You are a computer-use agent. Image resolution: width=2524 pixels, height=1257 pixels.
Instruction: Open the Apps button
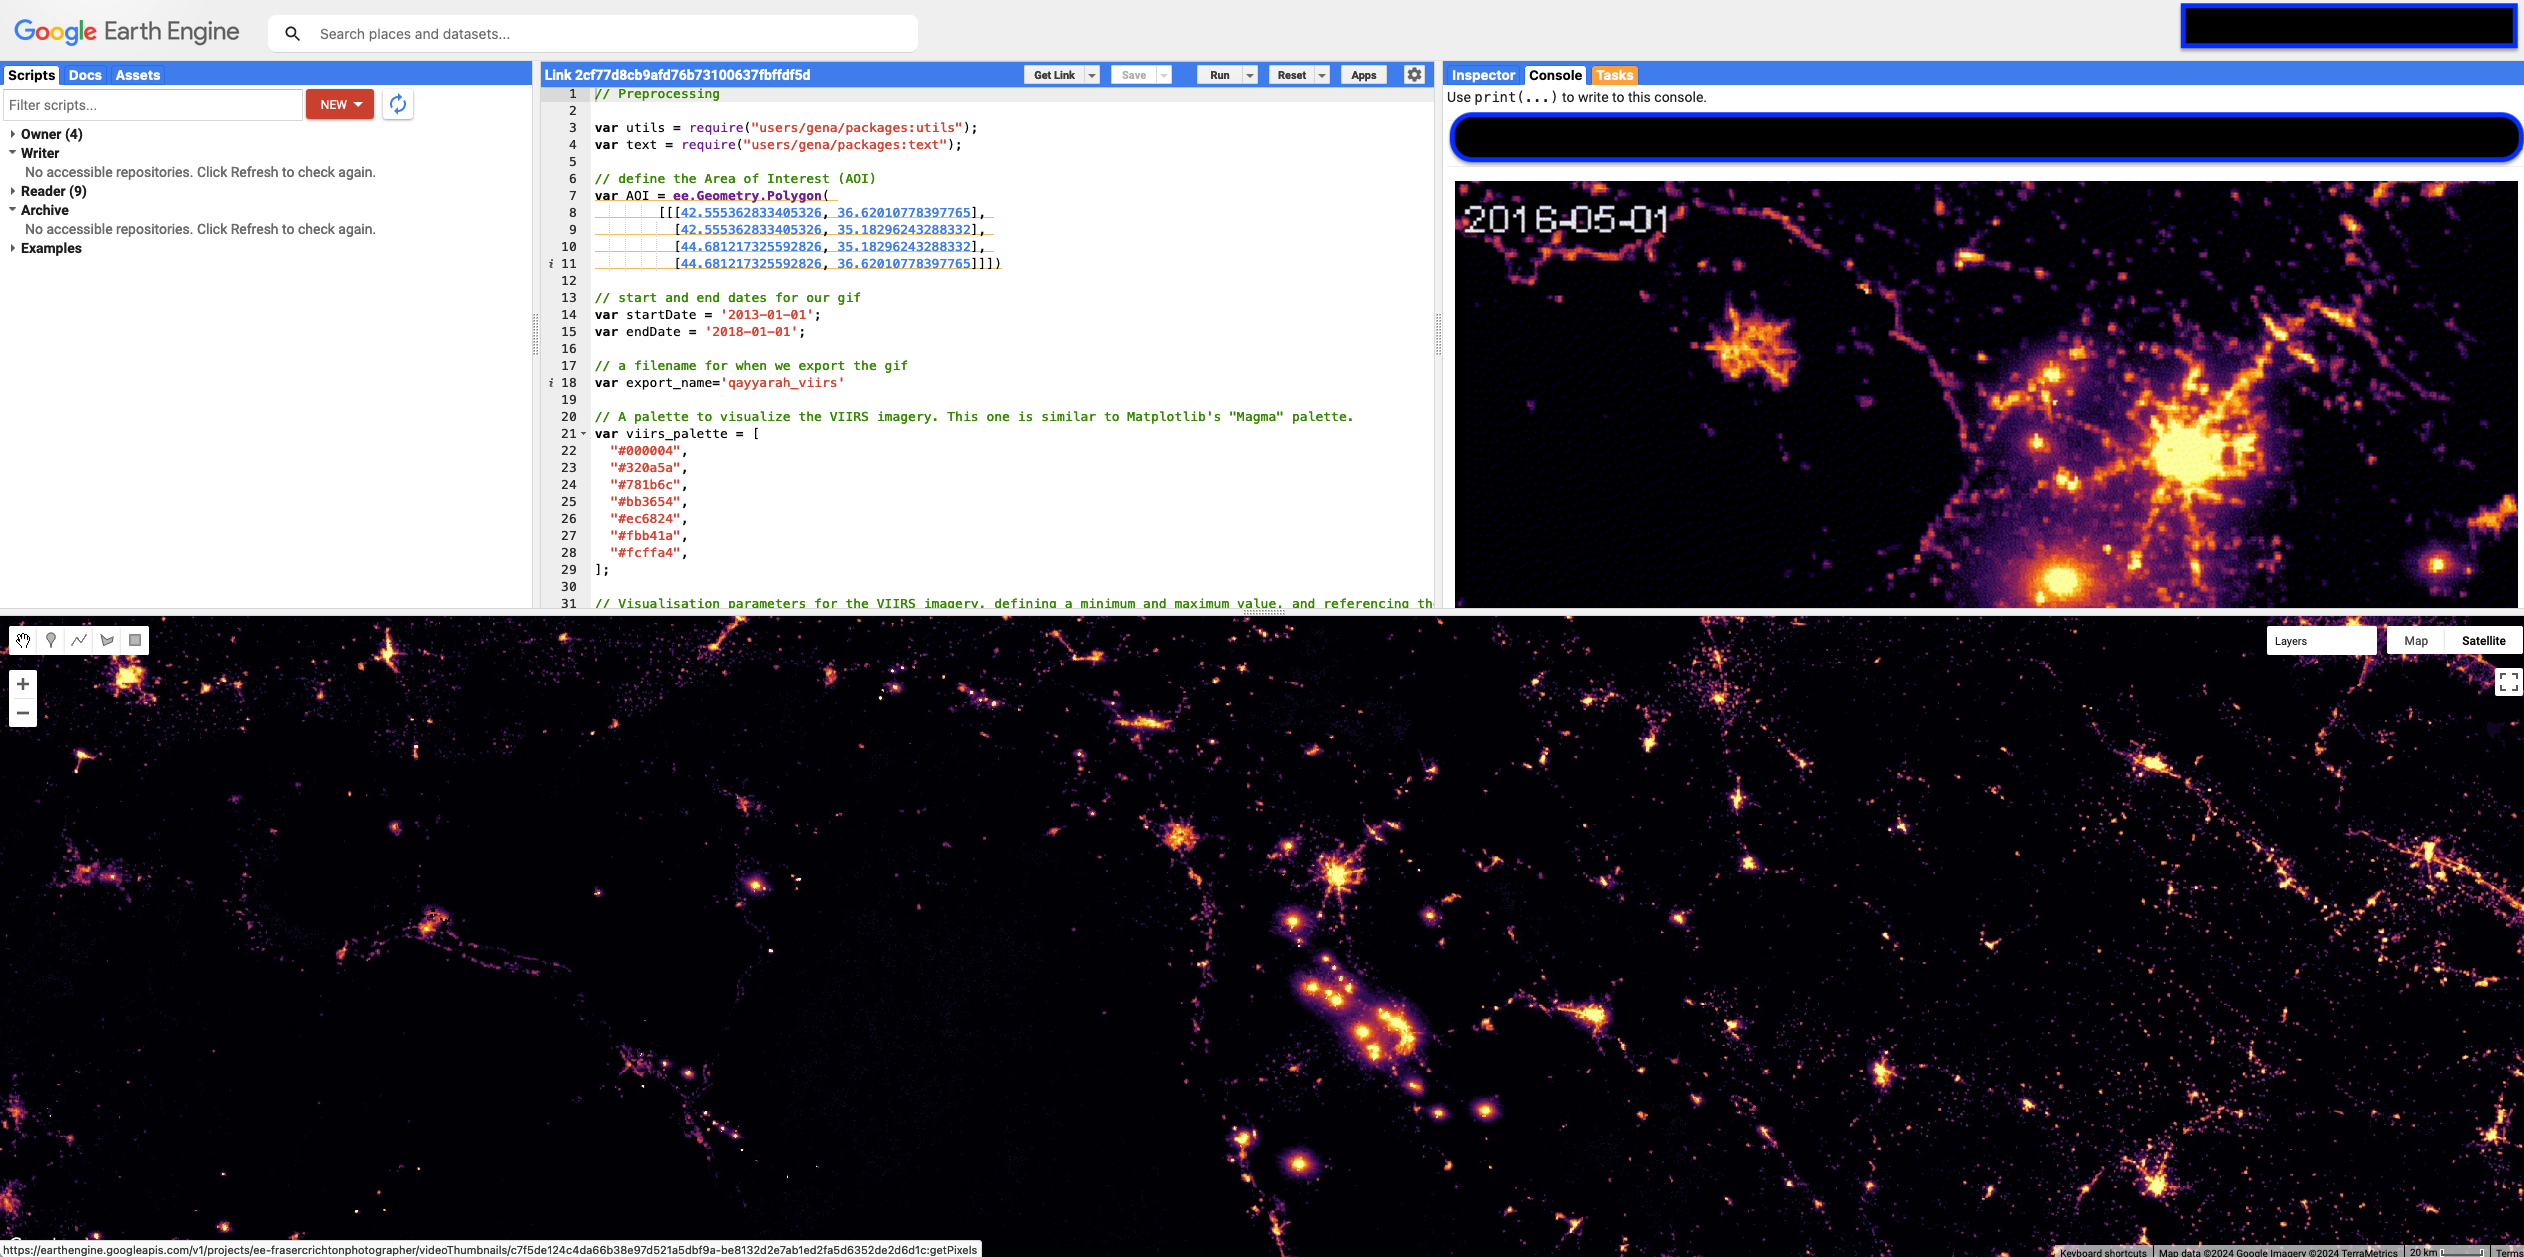point(1363,75)
